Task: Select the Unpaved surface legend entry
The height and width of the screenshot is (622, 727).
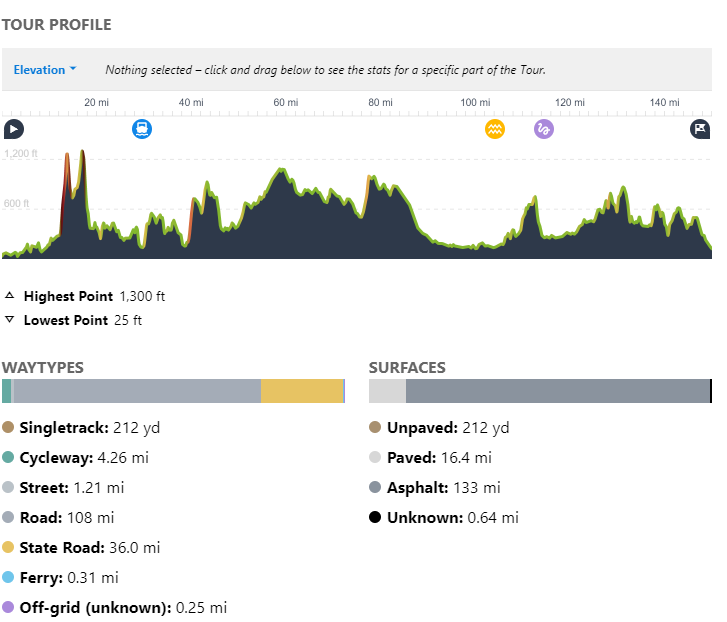Action: (x=439, y=428)
